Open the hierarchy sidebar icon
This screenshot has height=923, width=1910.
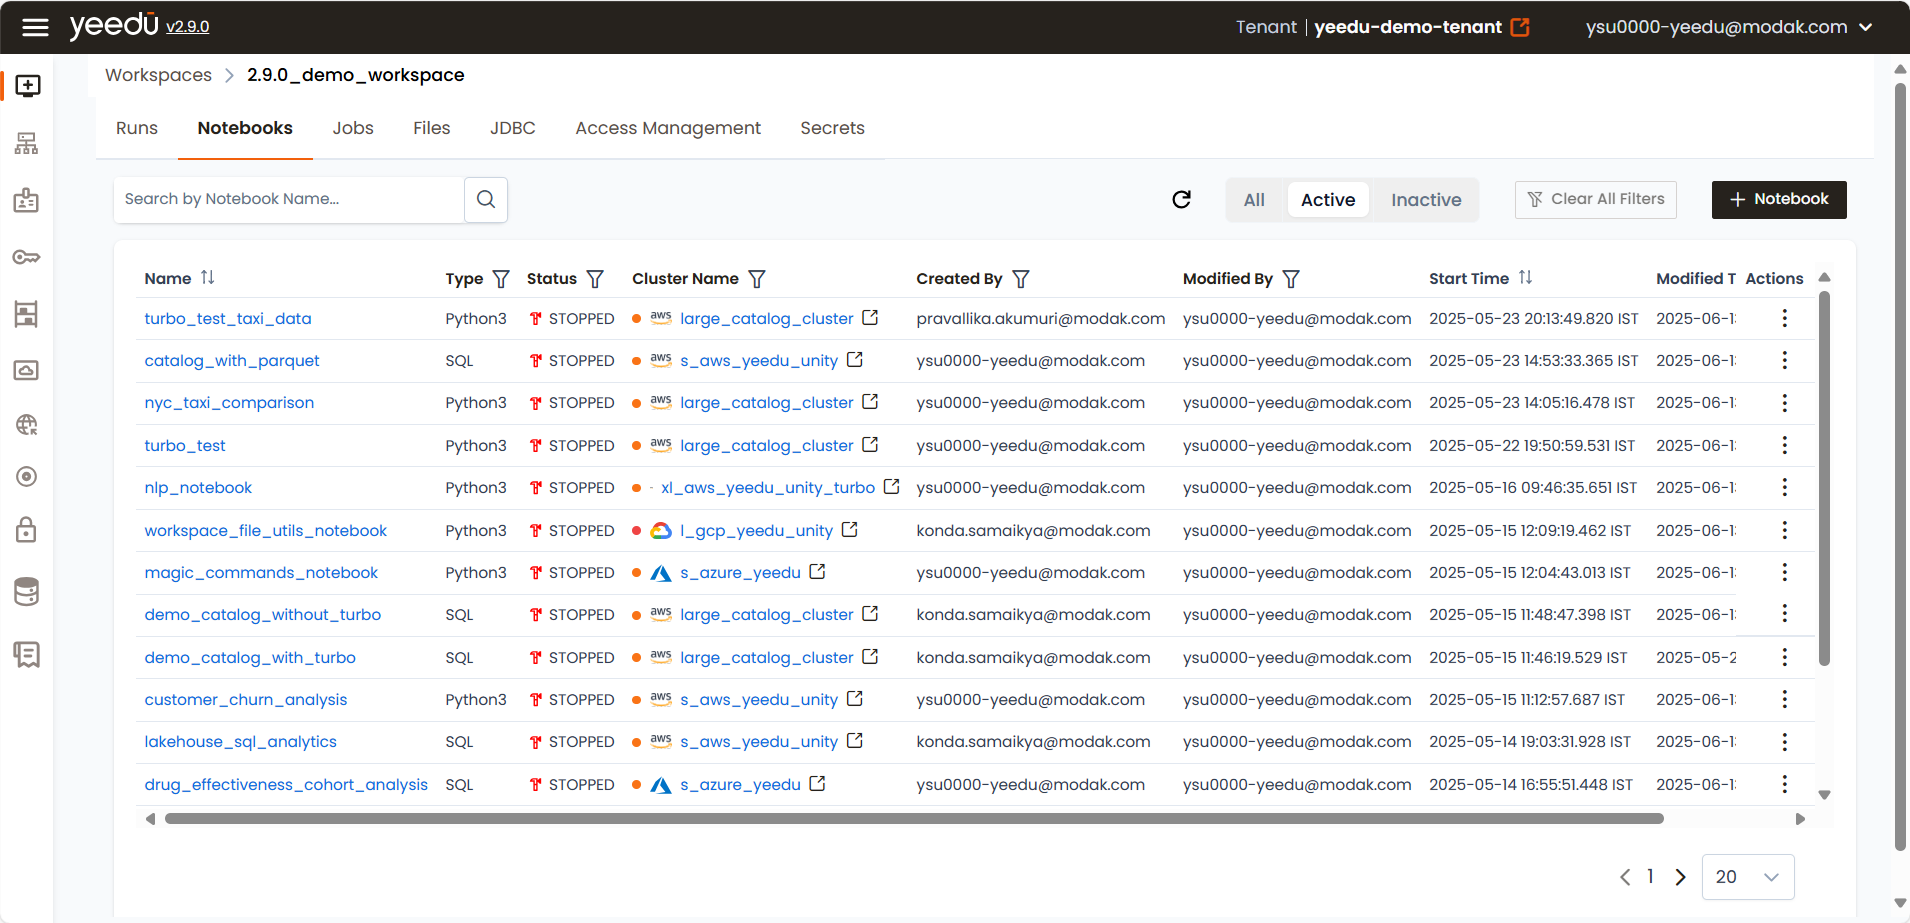tap(27, 143)
